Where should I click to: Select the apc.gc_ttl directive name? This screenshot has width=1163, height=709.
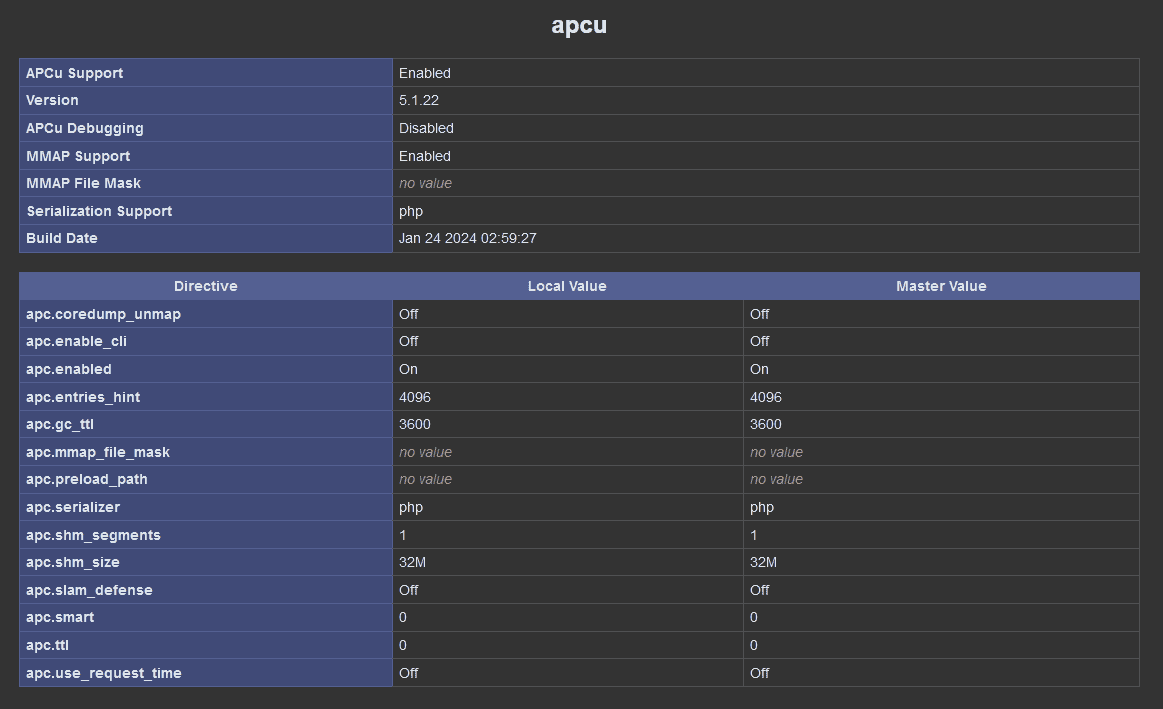pyautogui.click(x=60, y=425)
